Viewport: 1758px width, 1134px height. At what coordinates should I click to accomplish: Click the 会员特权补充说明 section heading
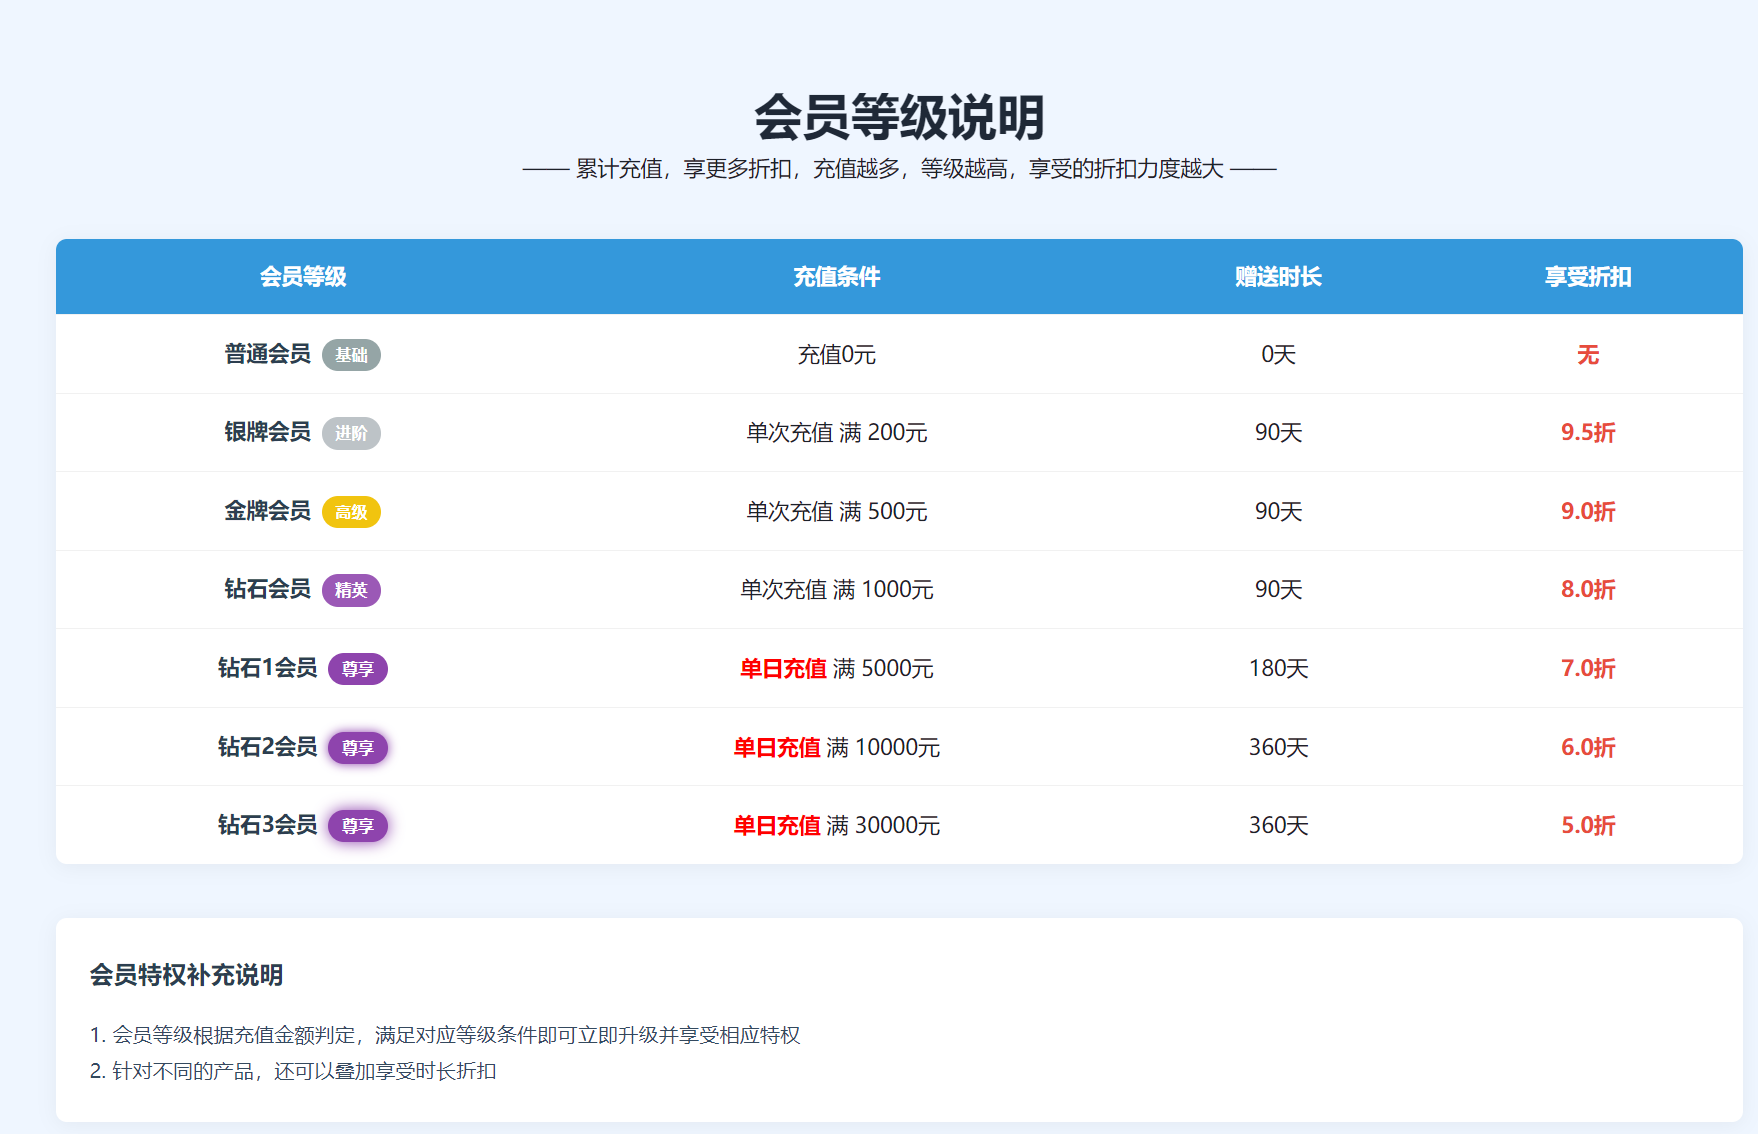[x=186, y=975]
